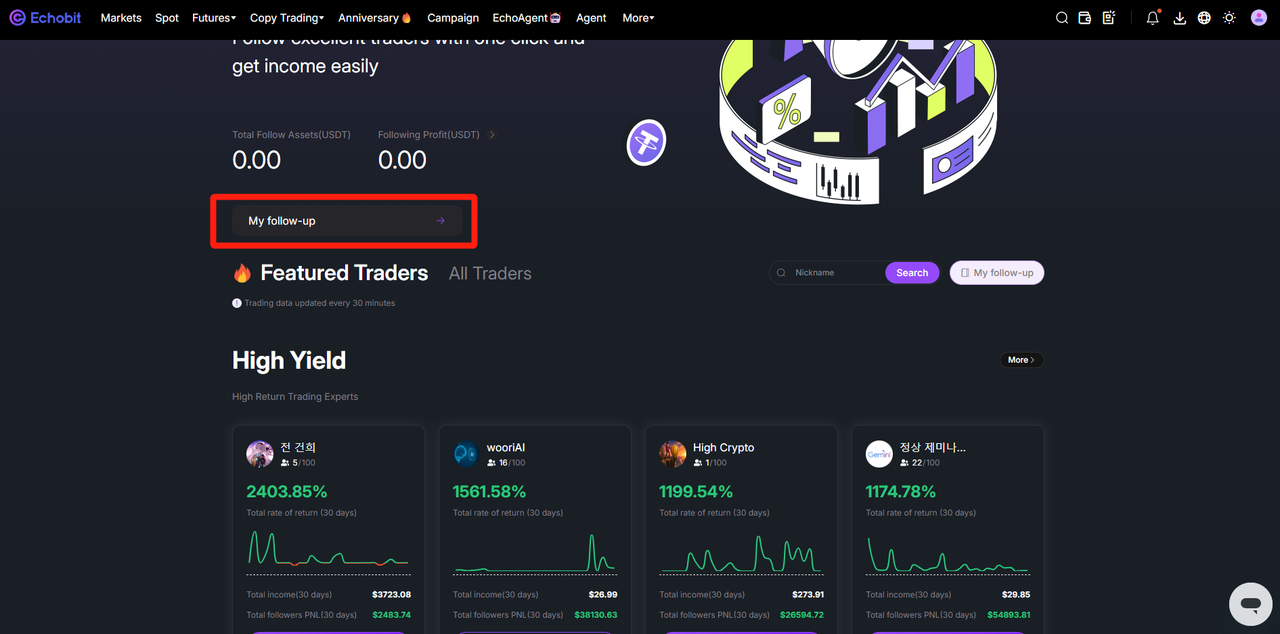The image size is (1280, 634).
Task: Open the user profile avatar
Action: (1259, 18)
